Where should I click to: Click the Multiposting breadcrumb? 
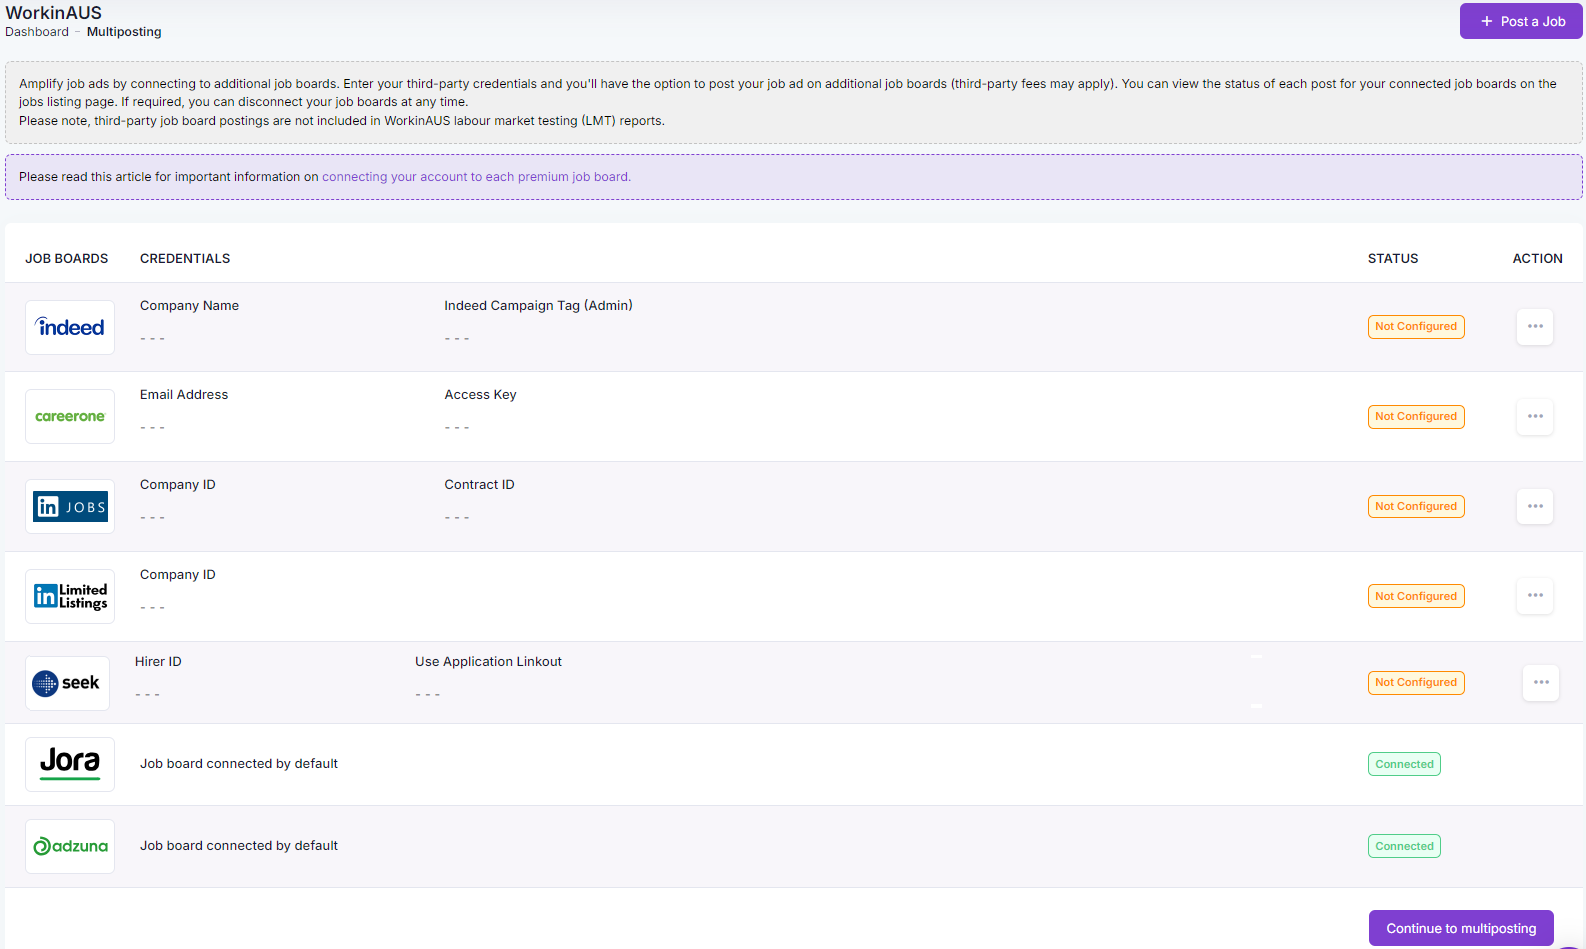point(124,32)
